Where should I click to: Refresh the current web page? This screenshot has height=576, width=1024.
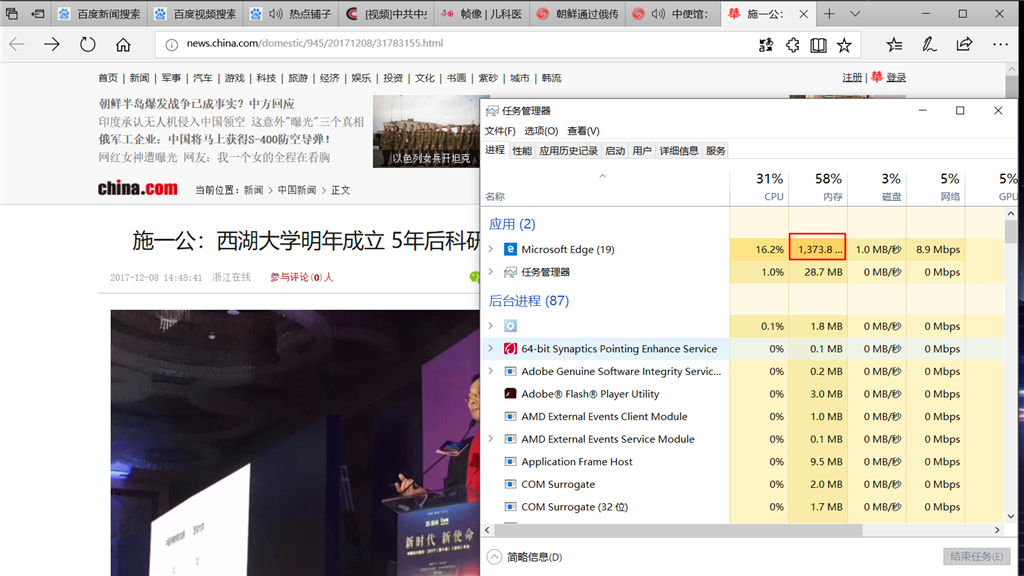coord(88,44)
